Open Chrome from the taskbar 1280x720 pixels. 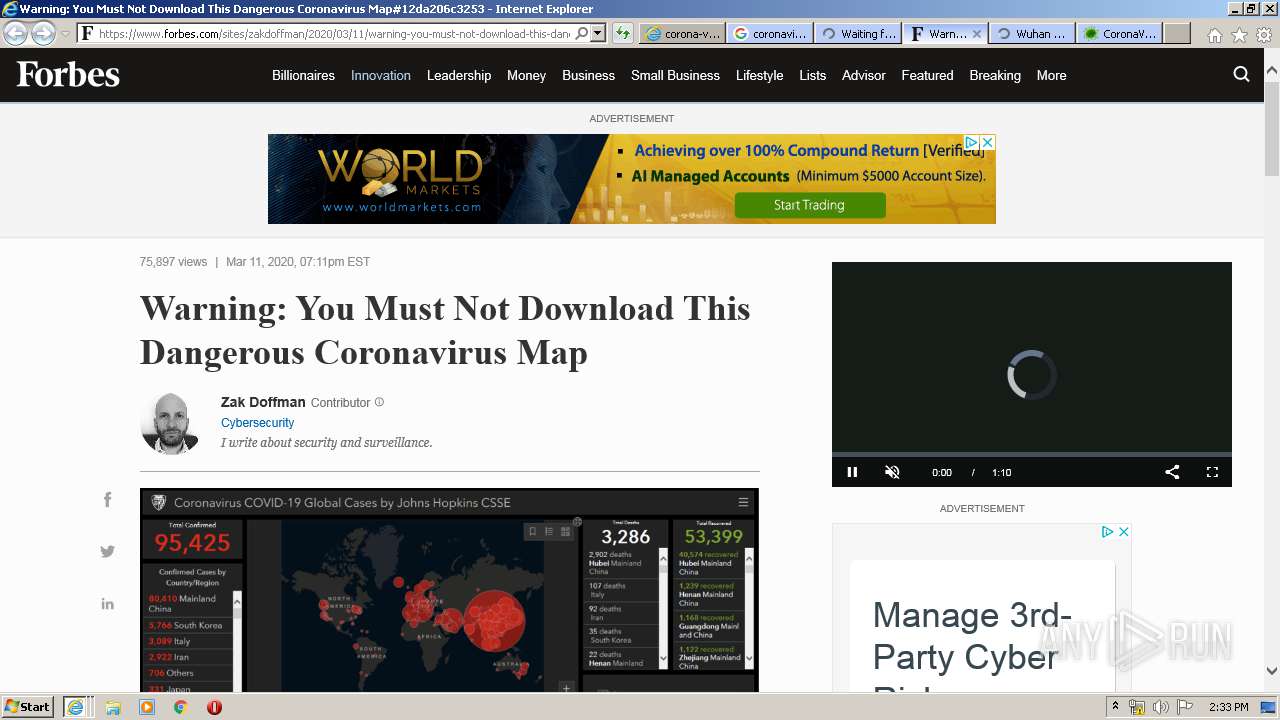[x=181, y=707]
